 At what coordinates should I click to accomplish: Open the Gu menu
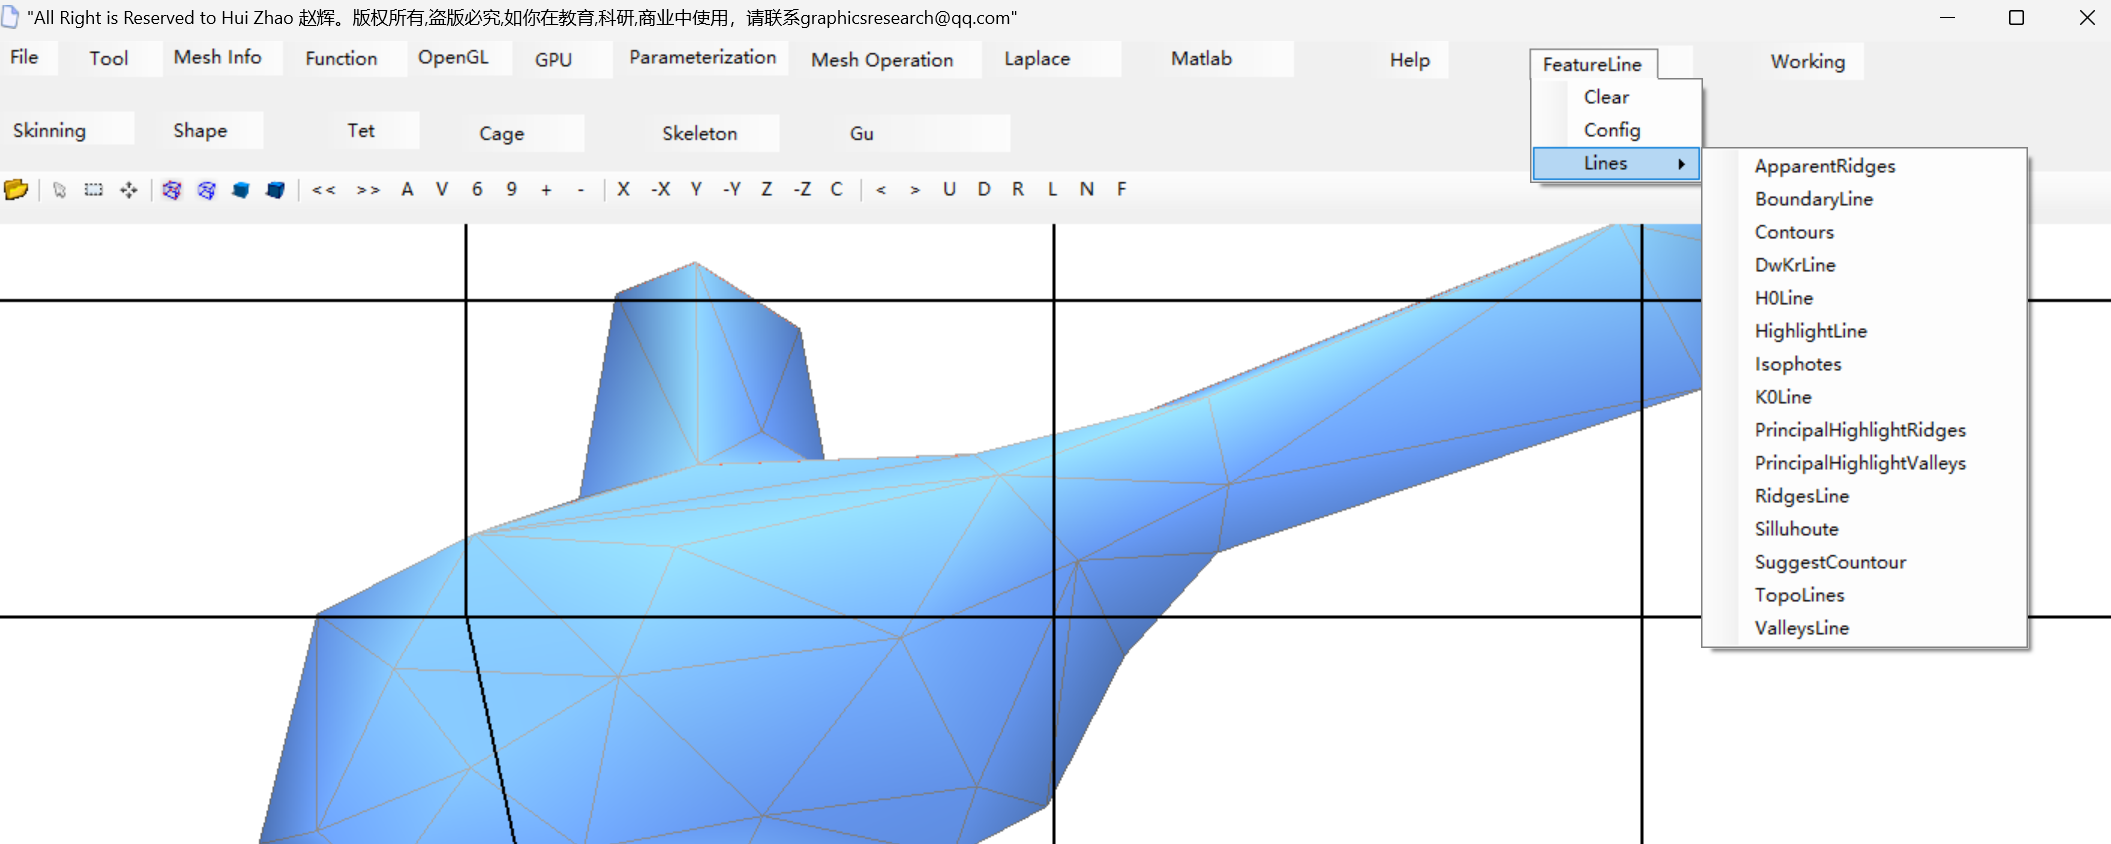click(x=862, y=133)
